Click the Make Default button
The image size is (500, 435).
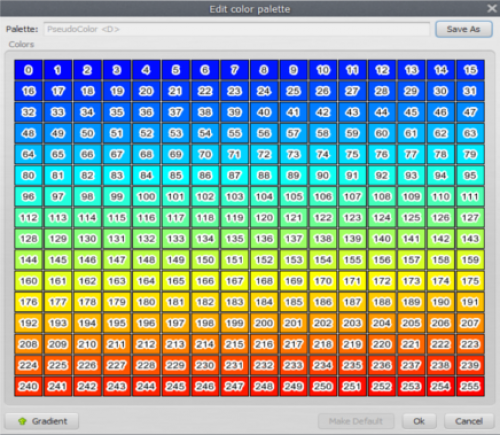[356, 421]
